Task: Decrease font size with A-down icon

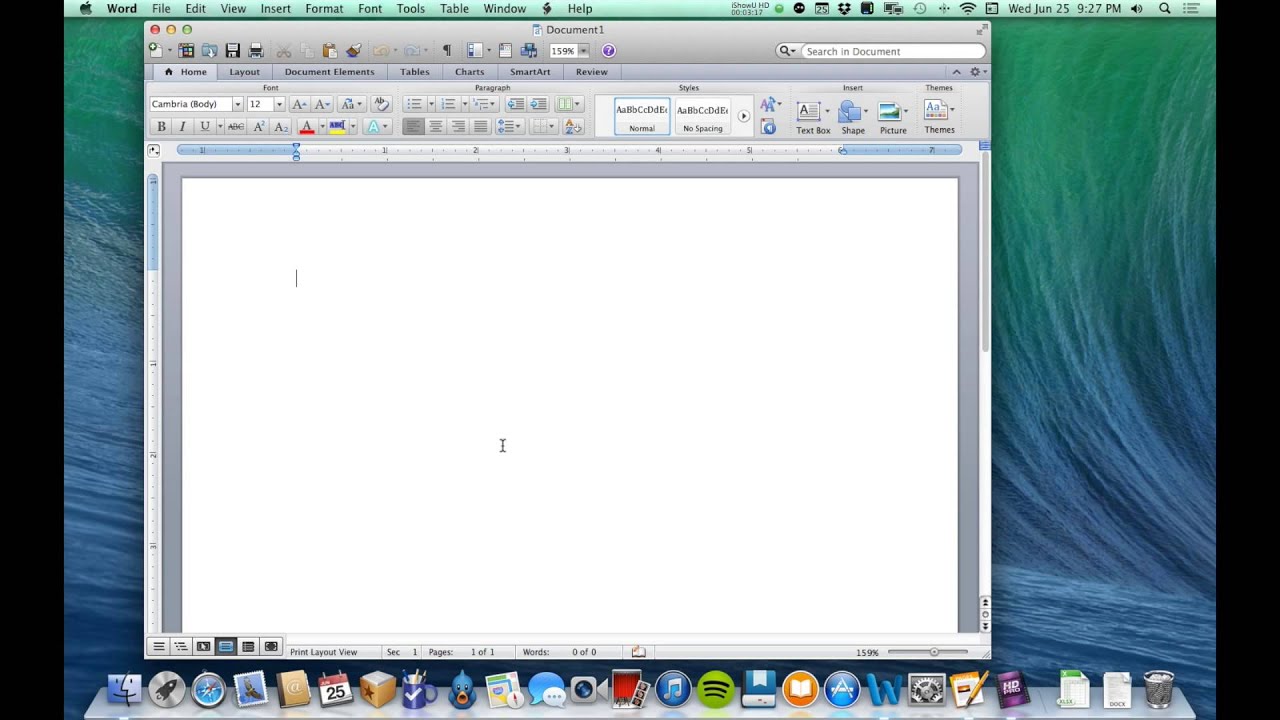Action: point(322,104)
